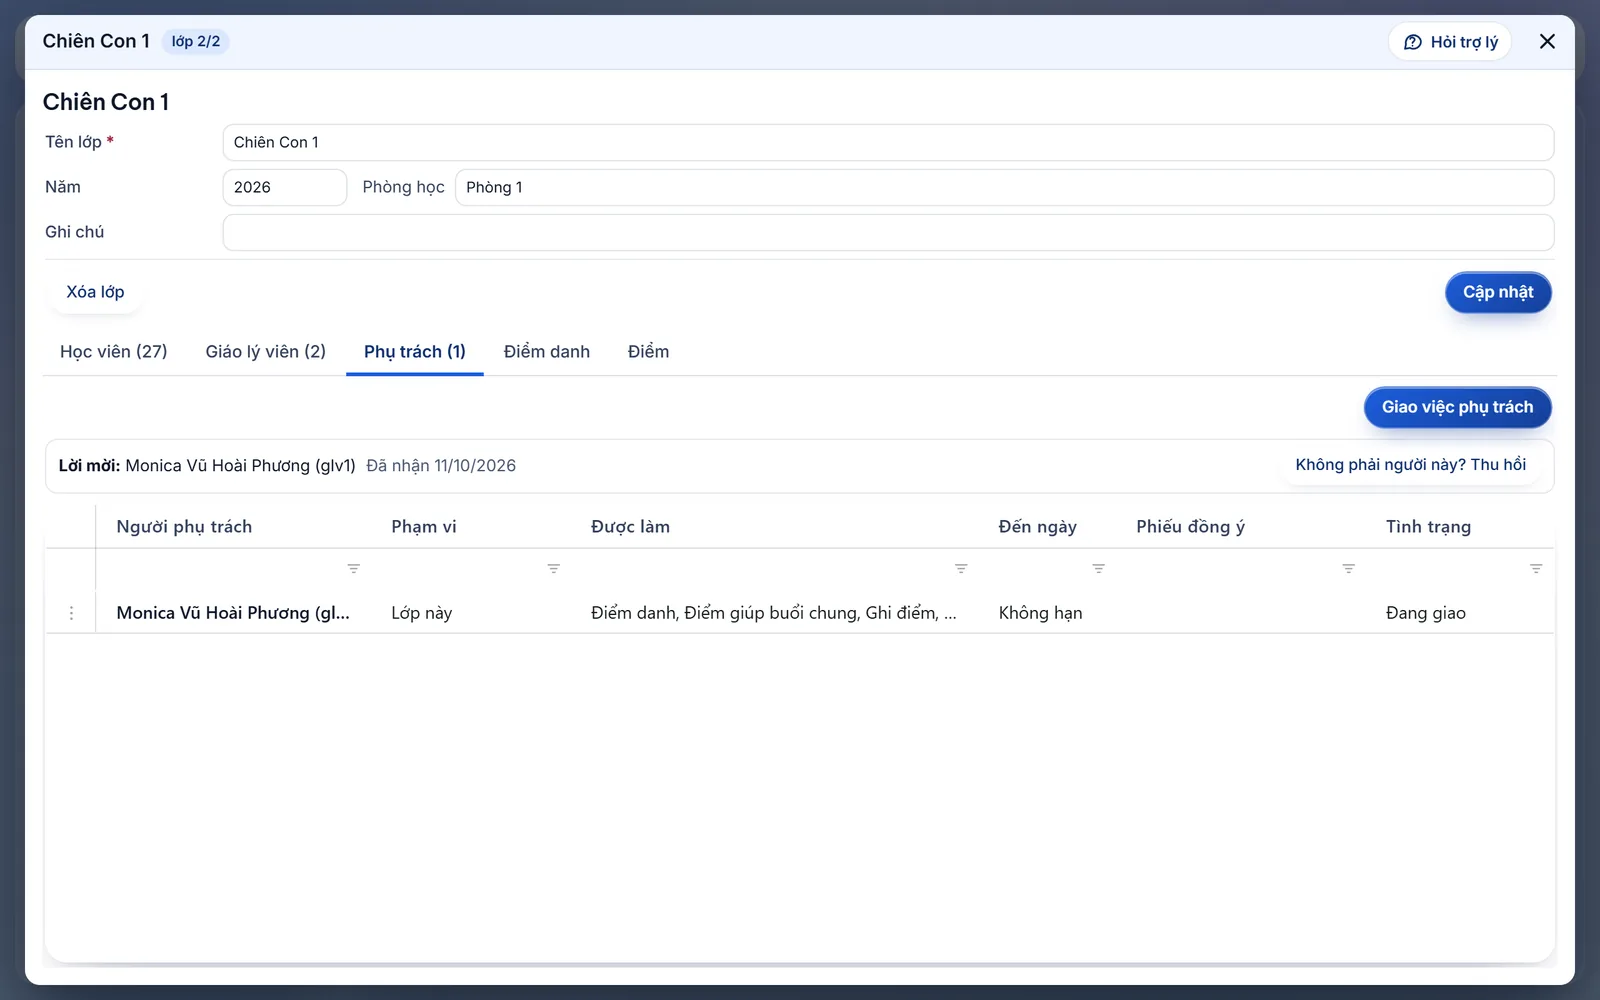
Task: Close the Chiên Con 1 dialog
Action: (1547, 41)
